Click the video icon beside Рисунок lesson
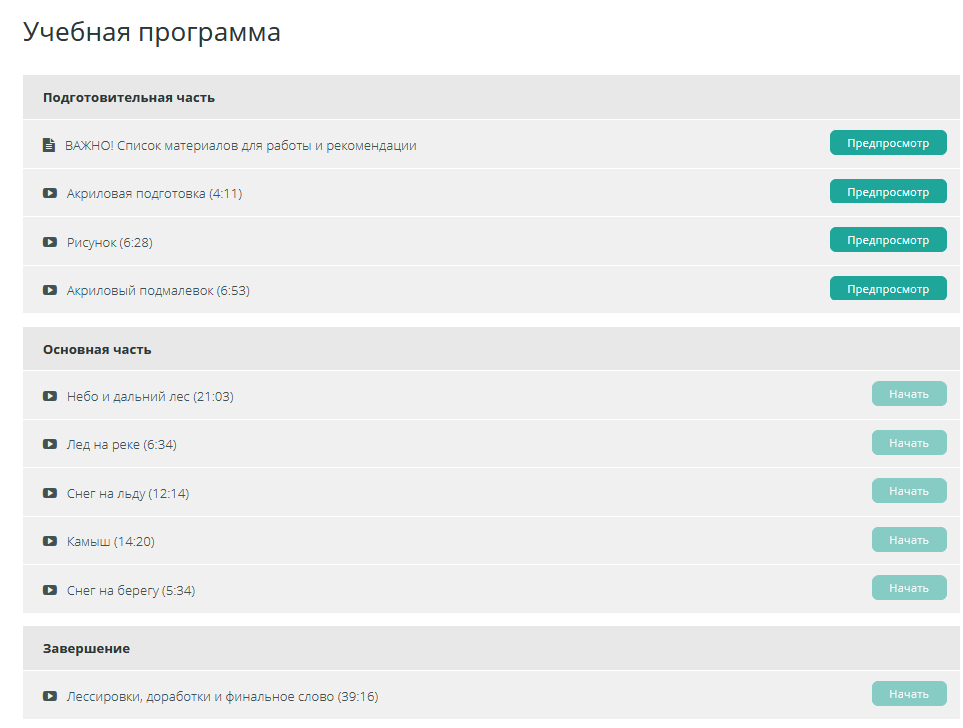This screenshot has width=963, height=728. point(50,242)
